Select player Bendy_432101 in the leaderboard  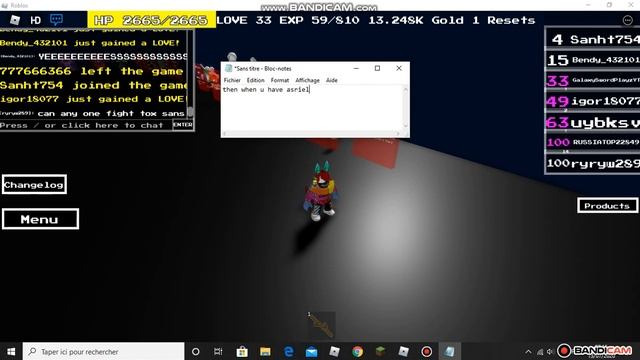[593, 60]
